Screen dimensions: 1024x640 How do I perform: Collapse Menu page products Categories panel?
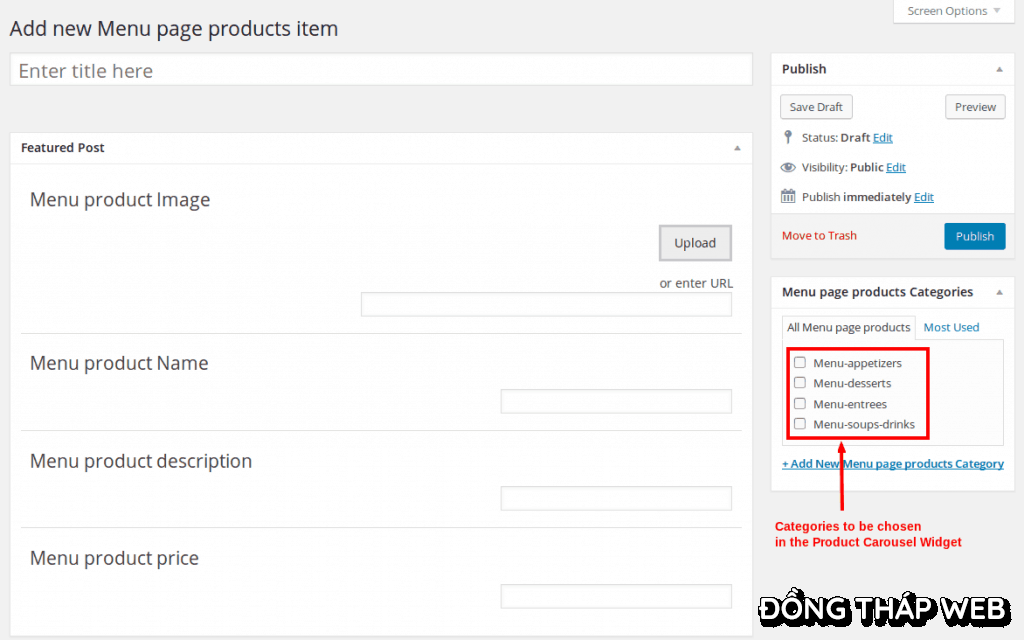pyautogui.click(x=999, y=293)
